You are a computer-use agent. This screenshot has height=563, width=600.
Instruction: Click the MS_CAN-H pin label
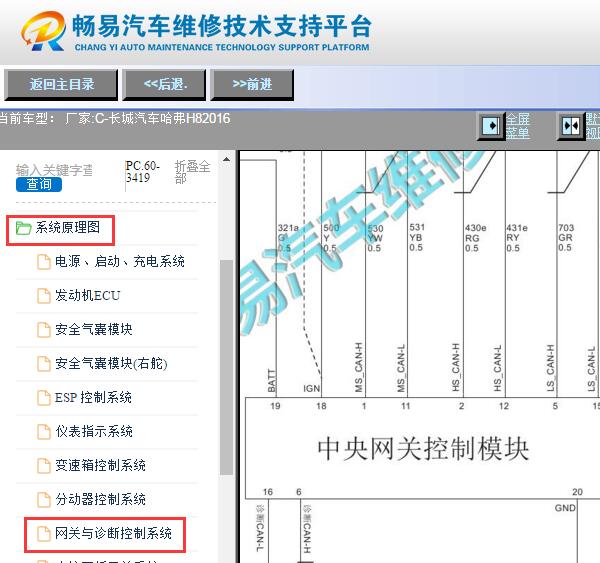pos(359,367)
